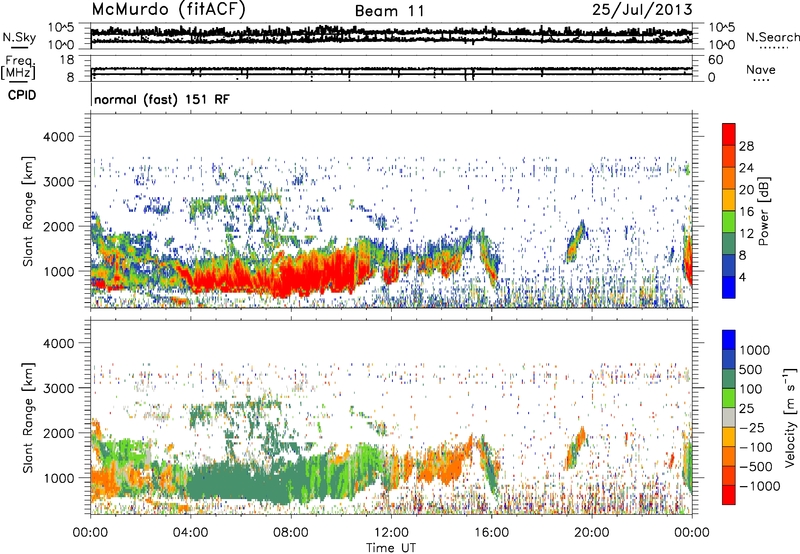800x554 pixels.
Task: Click the McMurdo (fitACF) title text
Action: click(x=168, y=10)
